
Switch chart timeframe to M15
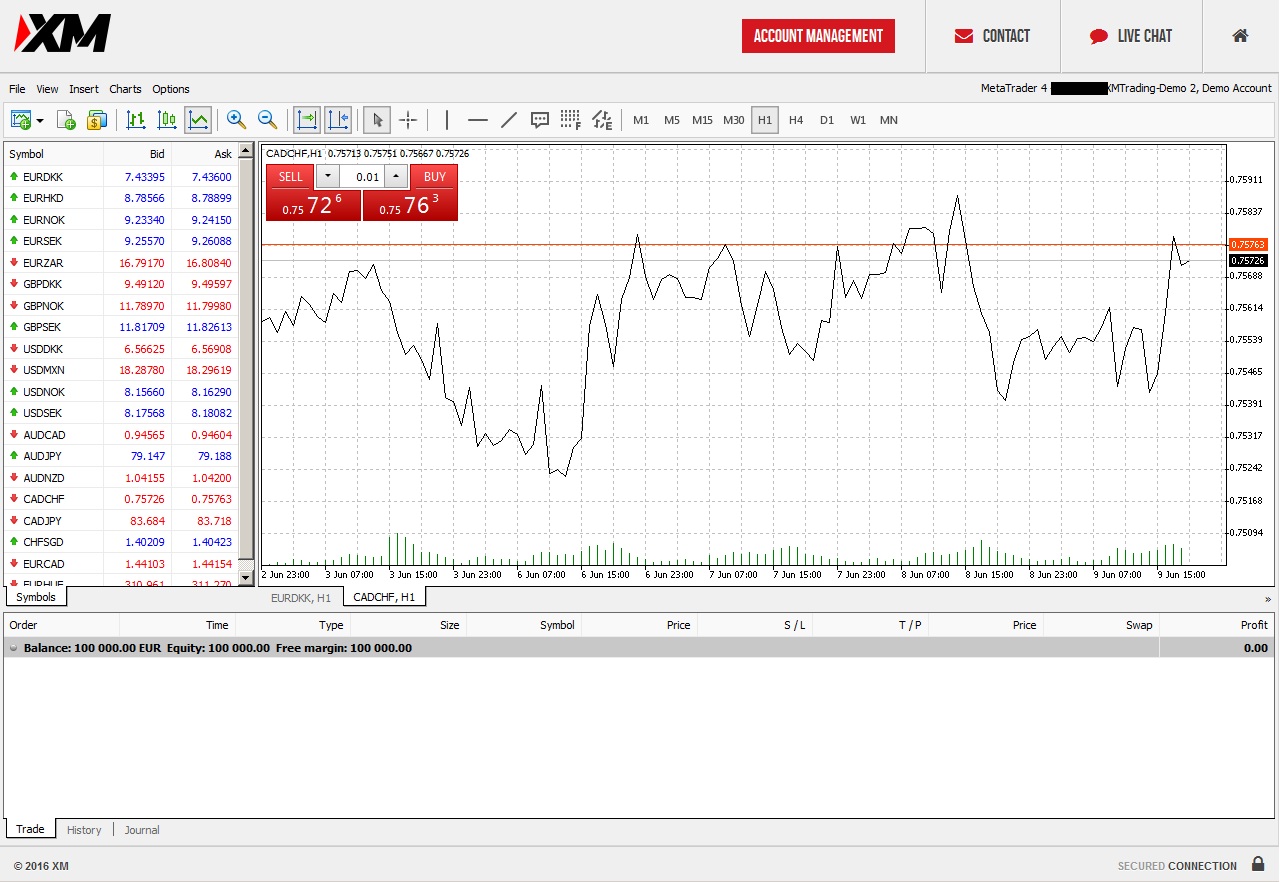(x=702, y=119)
